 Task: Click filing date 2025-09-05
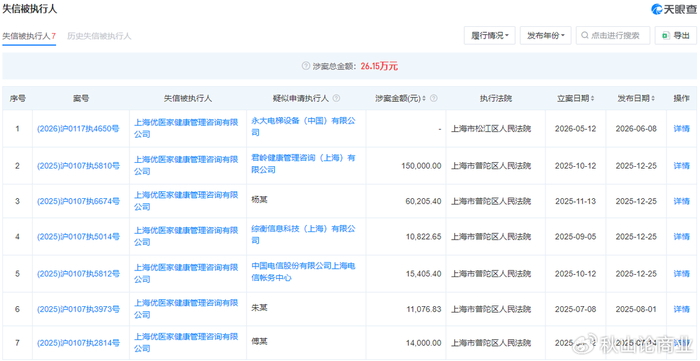coord(576,237)
